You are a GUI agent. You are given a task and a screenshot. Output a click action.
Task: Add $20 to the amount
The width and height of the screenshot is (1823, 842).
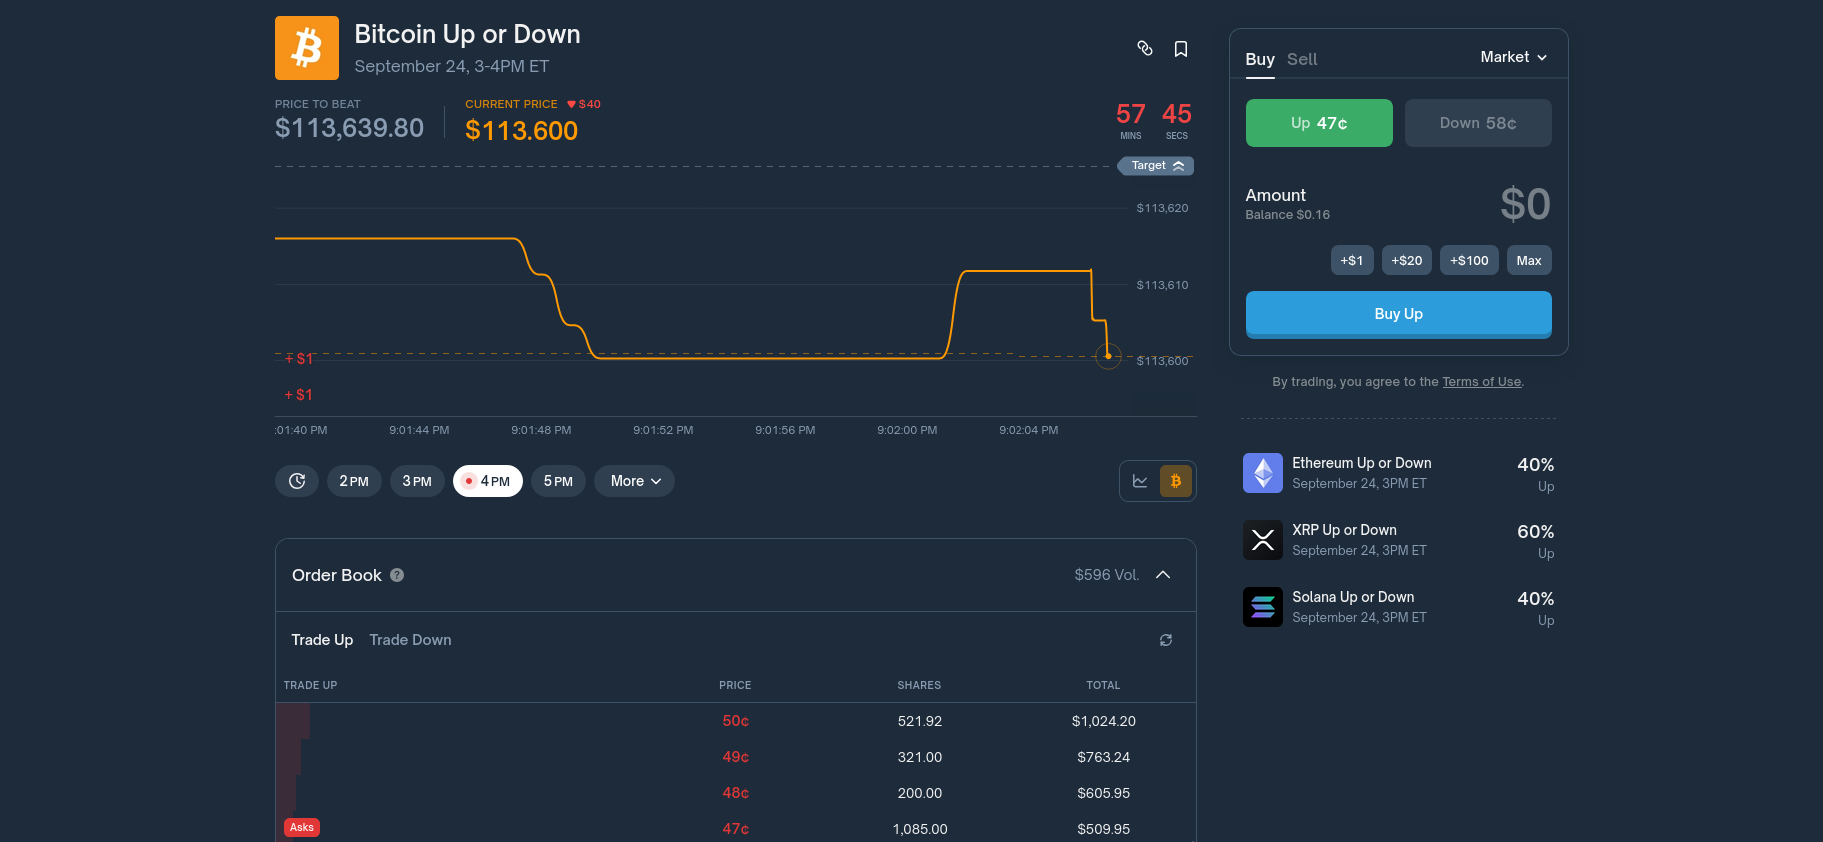1407,260
